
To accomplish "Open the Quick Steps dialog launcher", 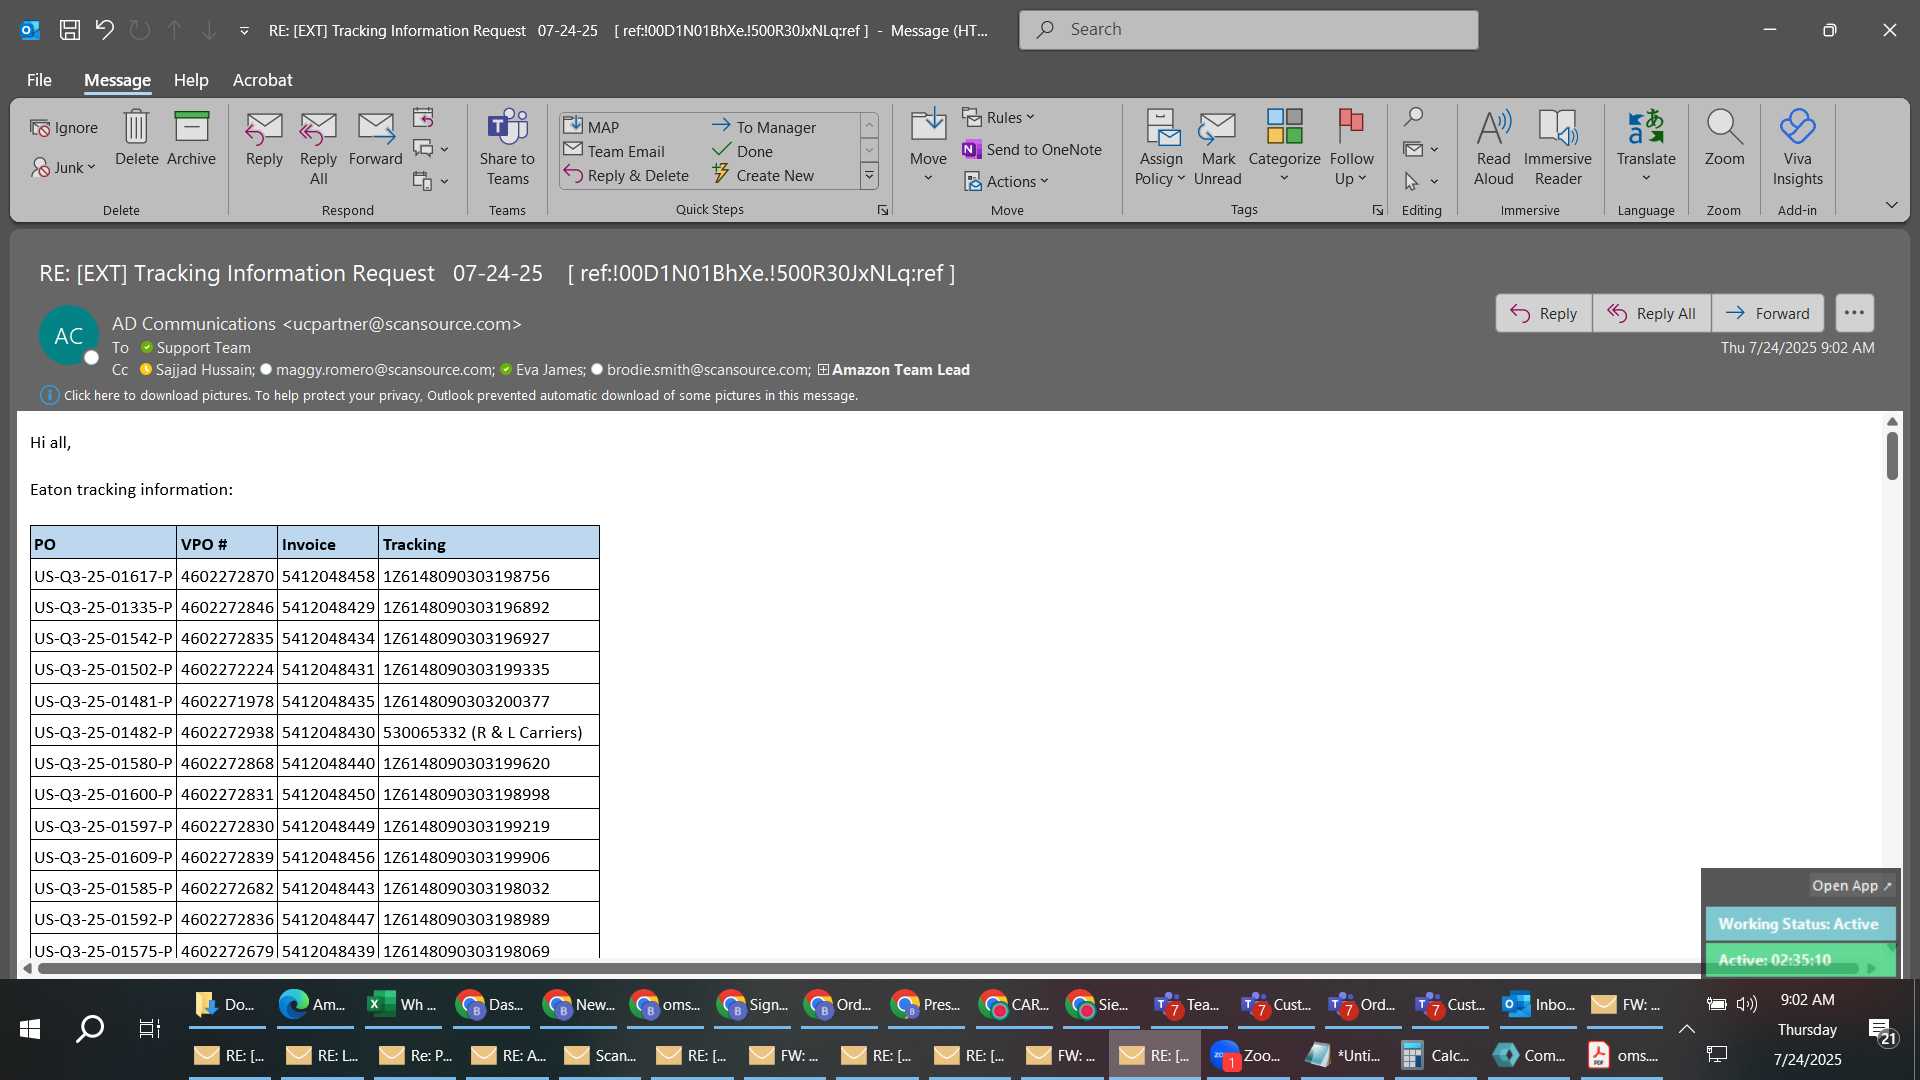I will pyautogui.click(x=882, y=210).
